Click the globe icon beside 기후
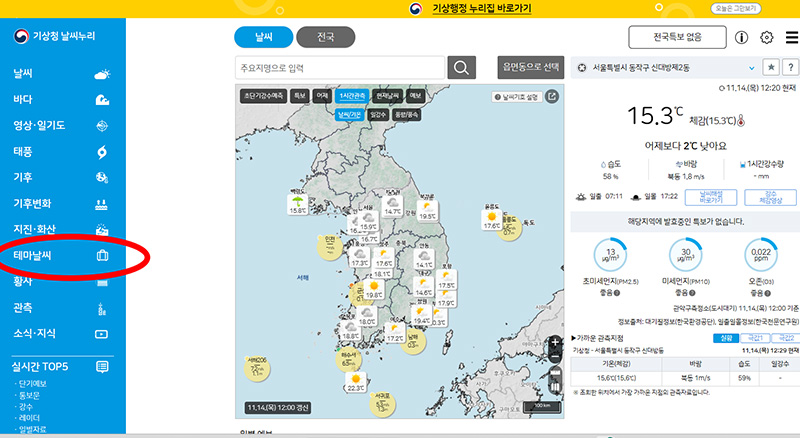800x438 pixels. click(x=102, y=178)
